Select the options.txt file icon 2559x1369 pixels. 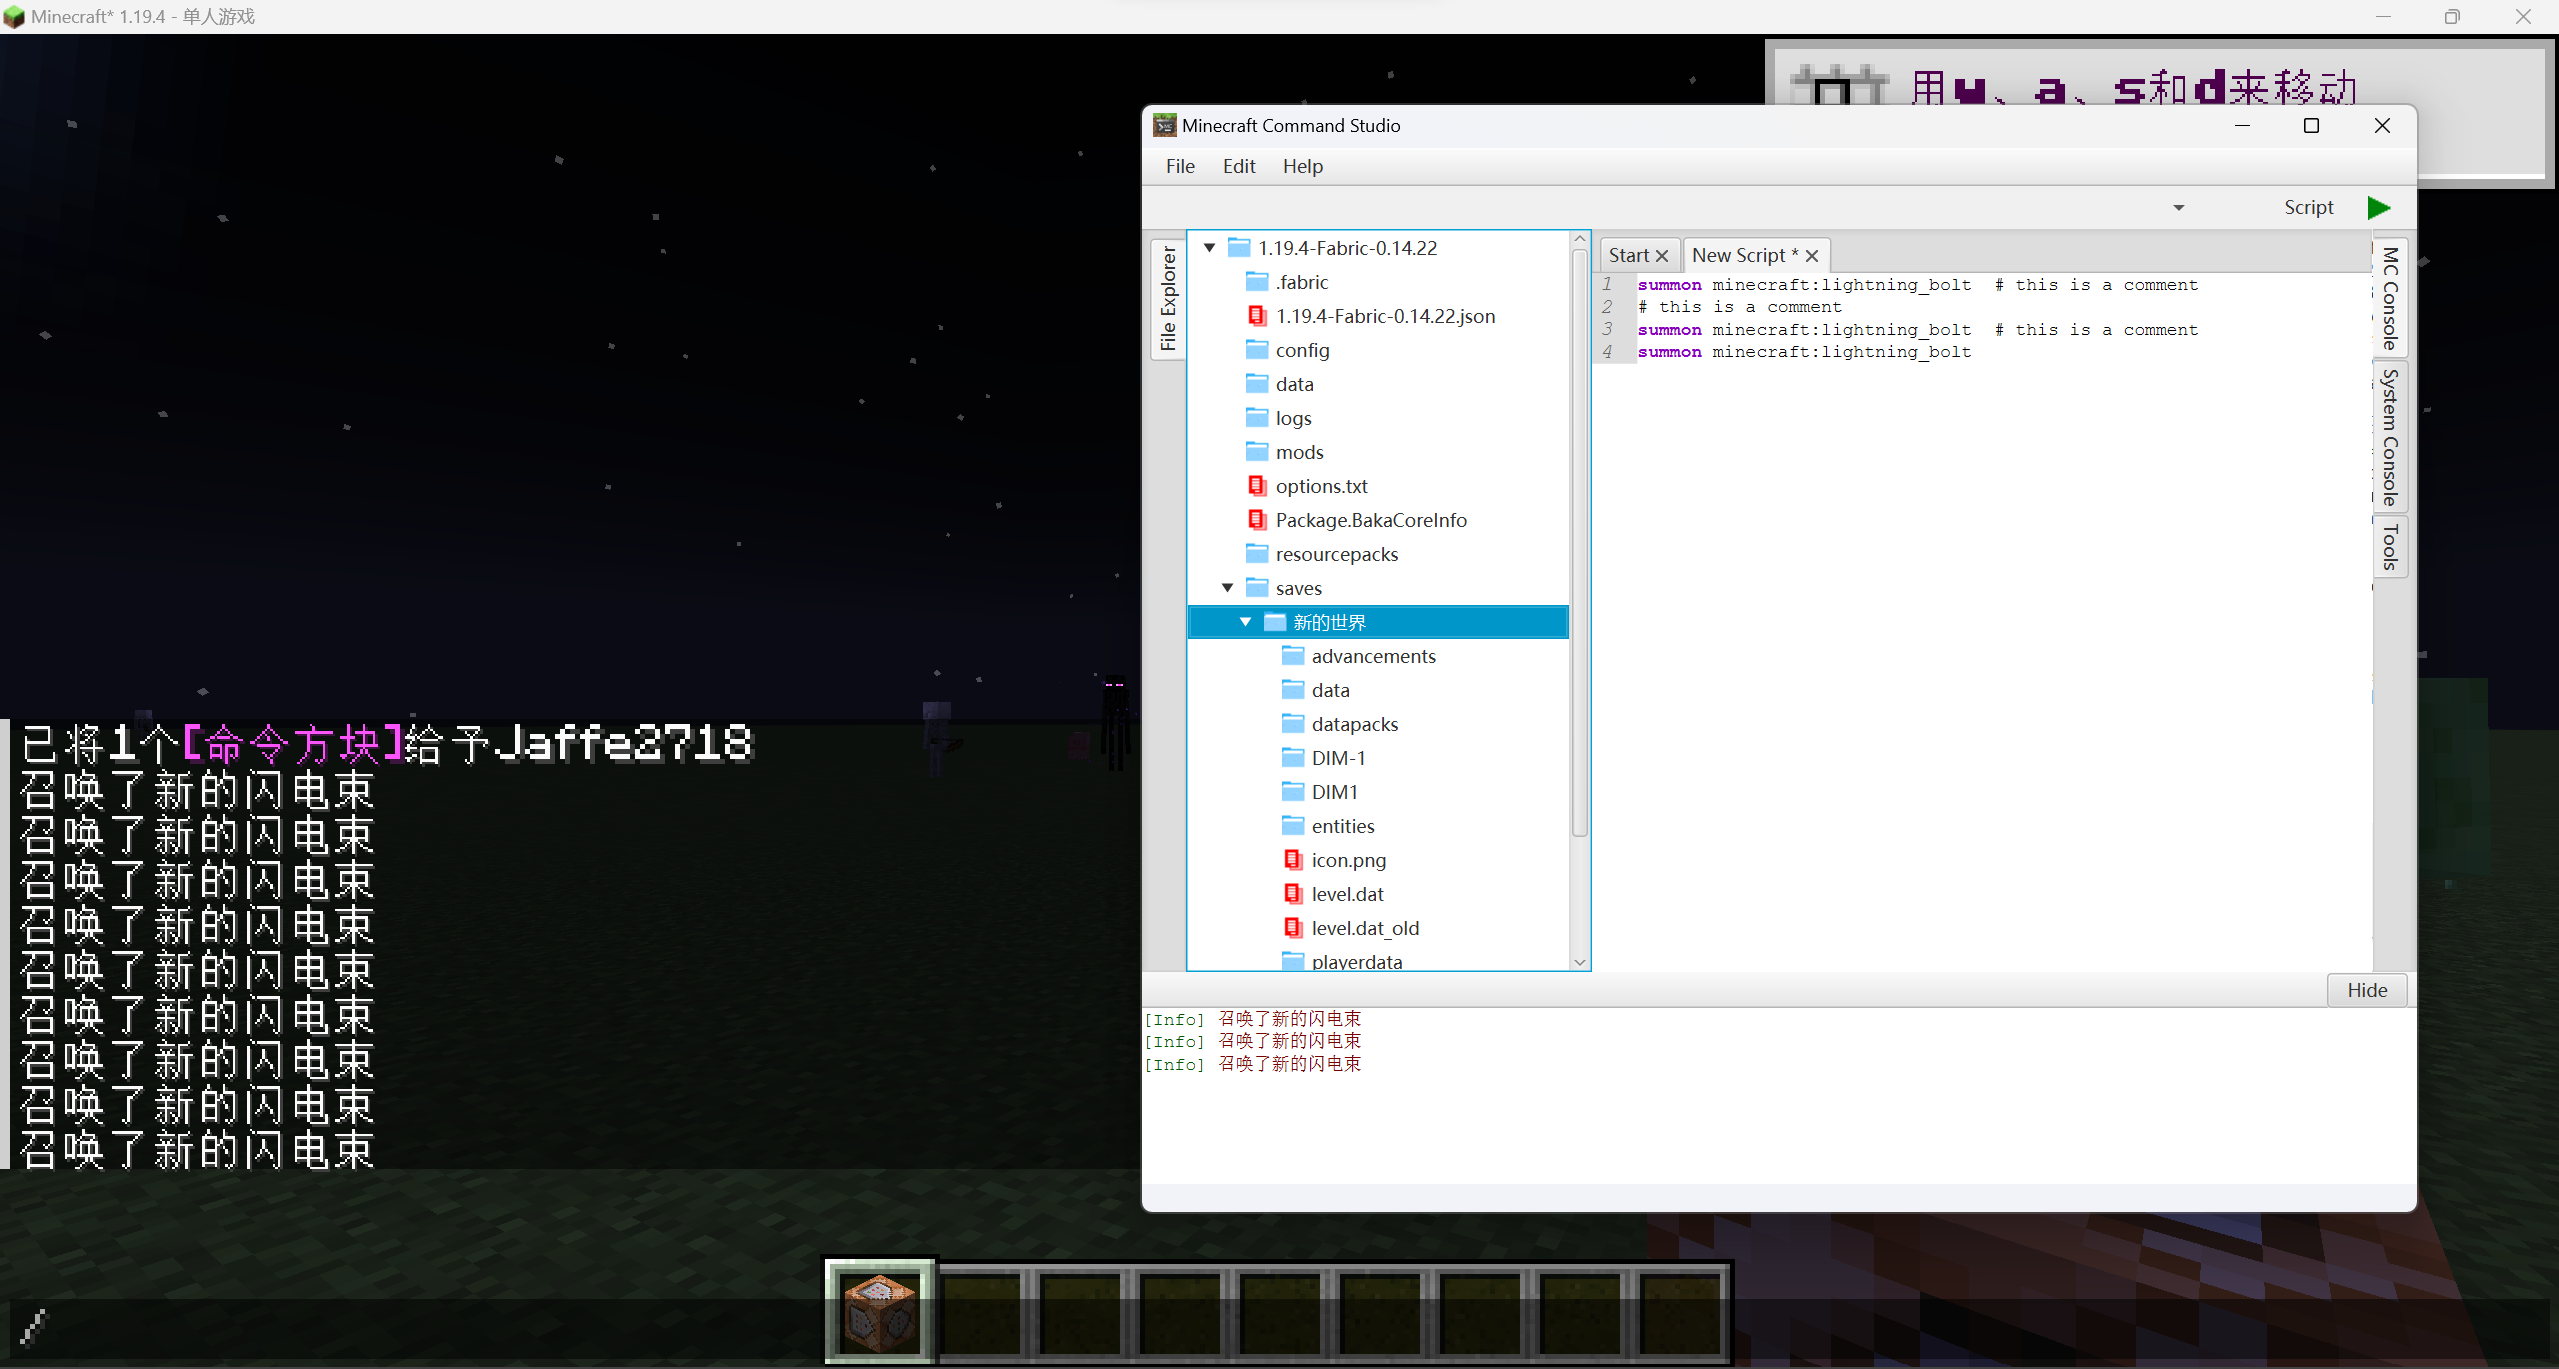coord(1257,485)
